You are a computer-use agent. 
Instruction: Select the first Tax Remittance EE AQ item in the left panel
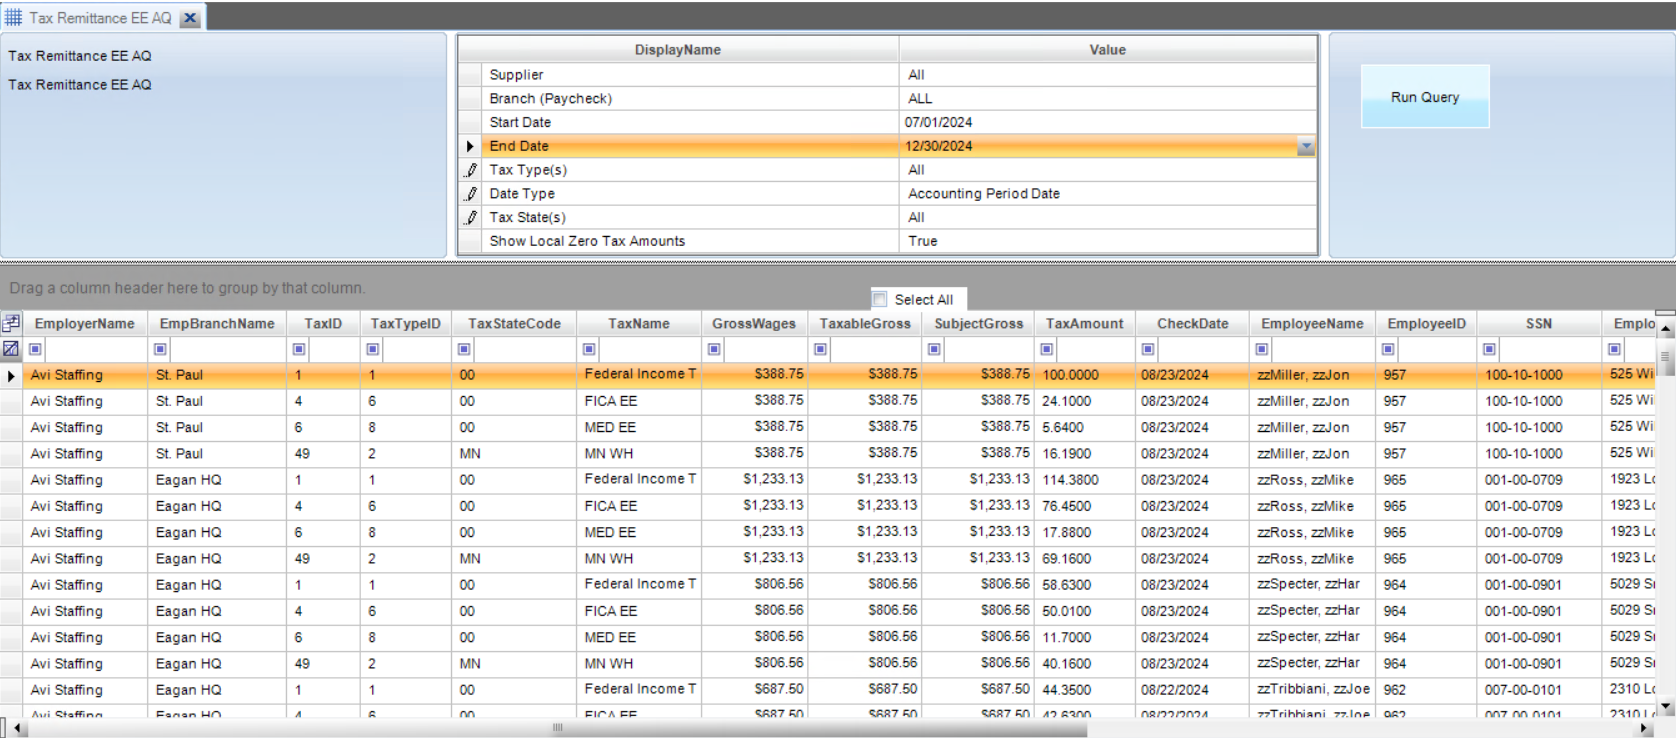pos(80,56)
